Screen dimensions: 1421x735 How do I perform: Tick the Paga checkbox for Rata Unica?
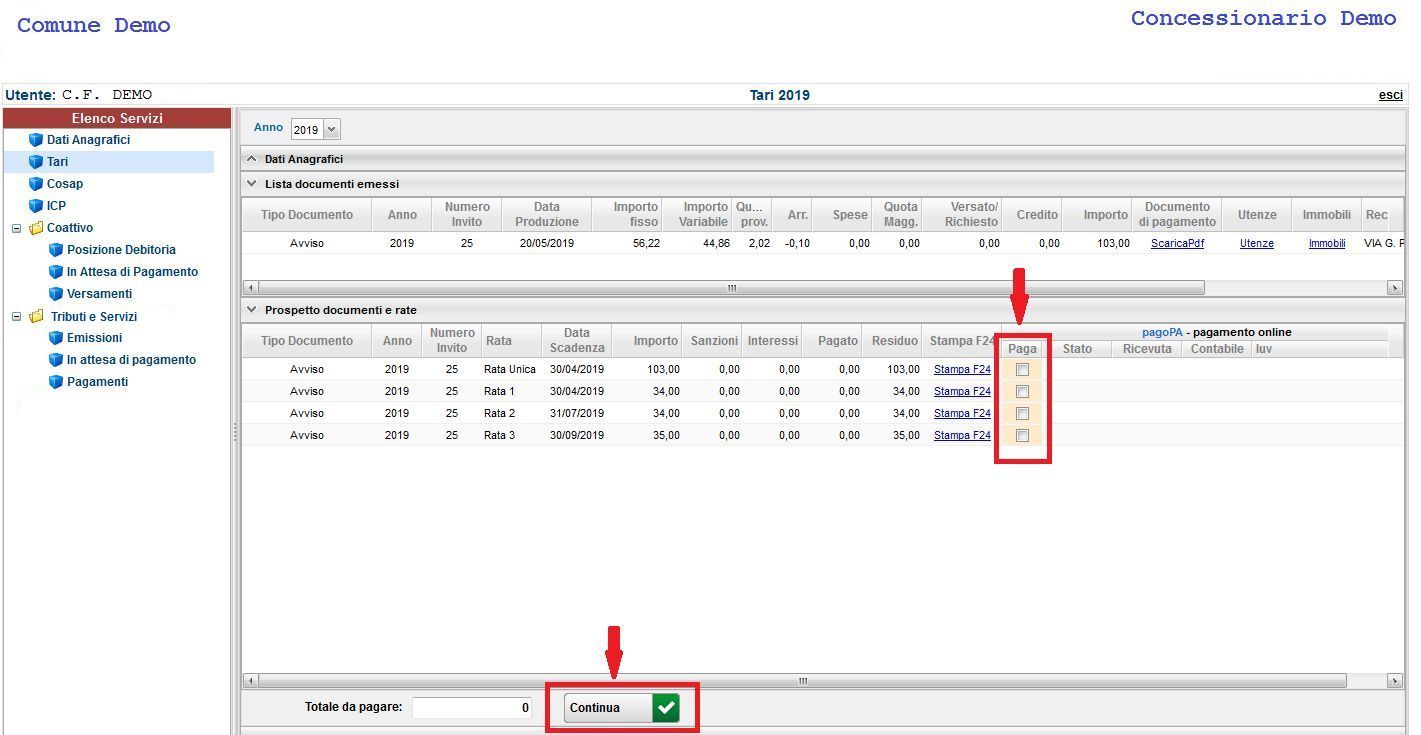coord(1022,370)
